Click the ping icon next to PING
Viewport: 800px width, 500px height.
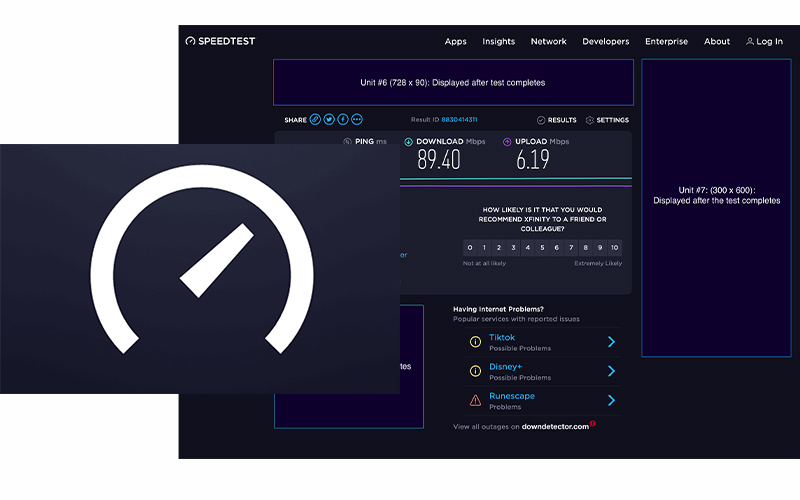click(347, 142)
